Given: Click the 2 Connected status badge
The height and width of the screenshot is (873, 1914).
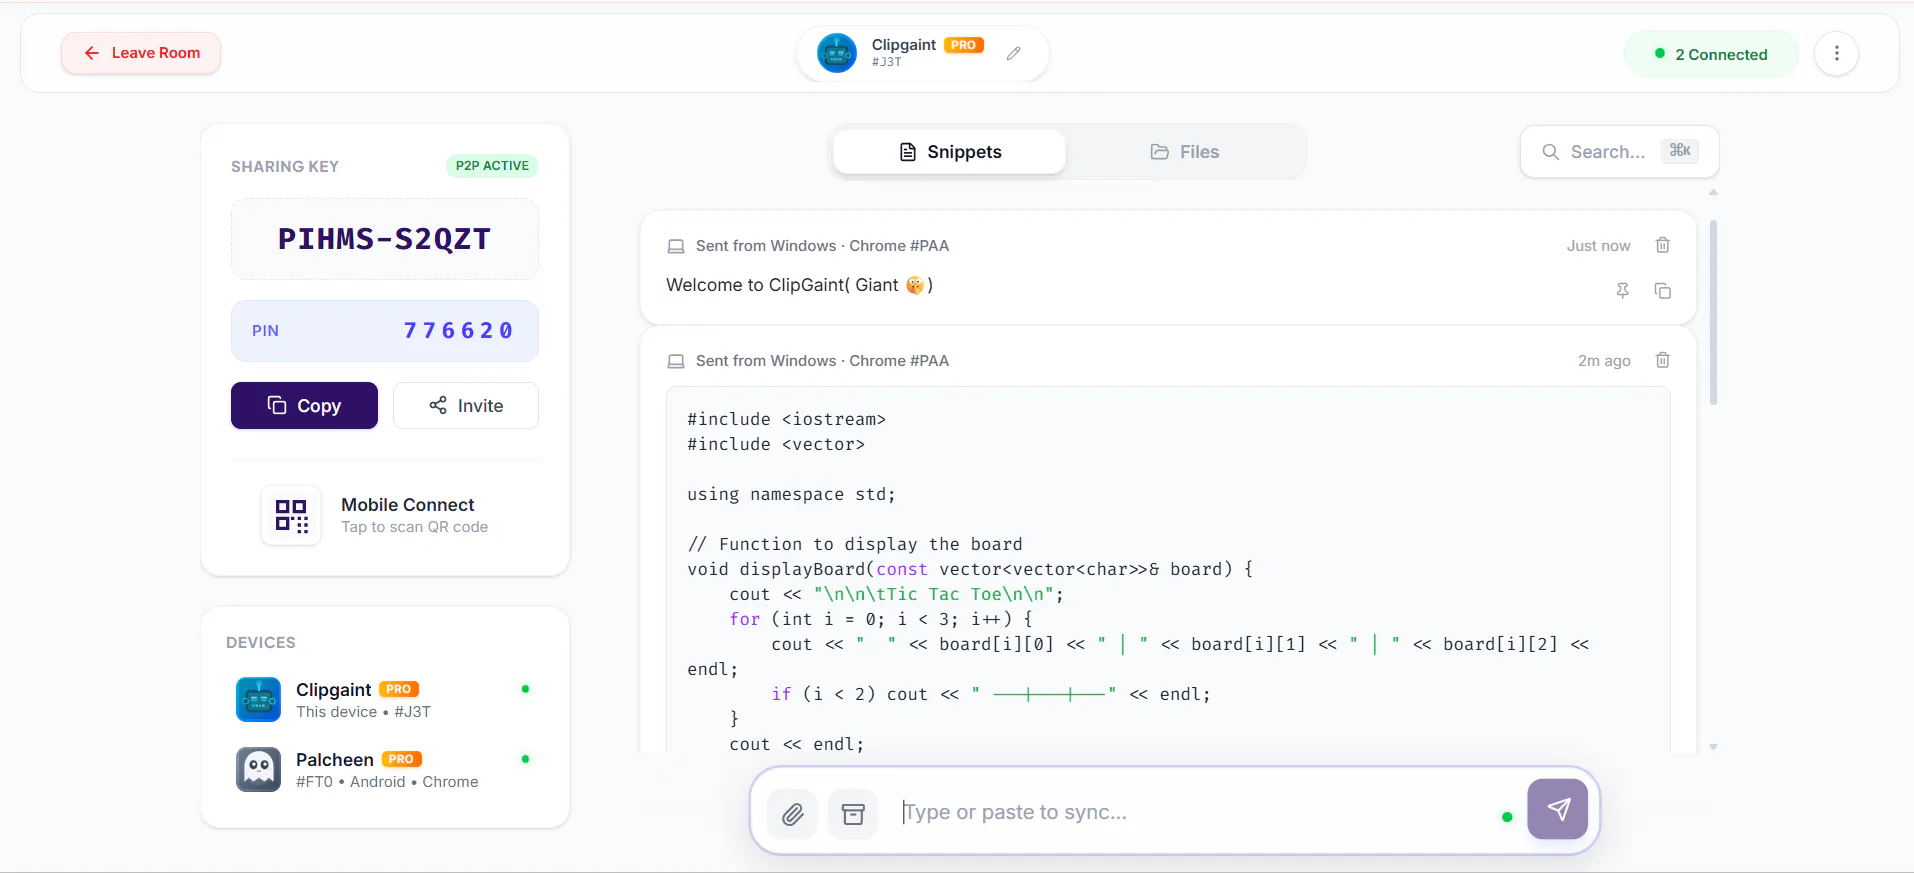Looking at the screenshot, I should [x=1711, y=54].
